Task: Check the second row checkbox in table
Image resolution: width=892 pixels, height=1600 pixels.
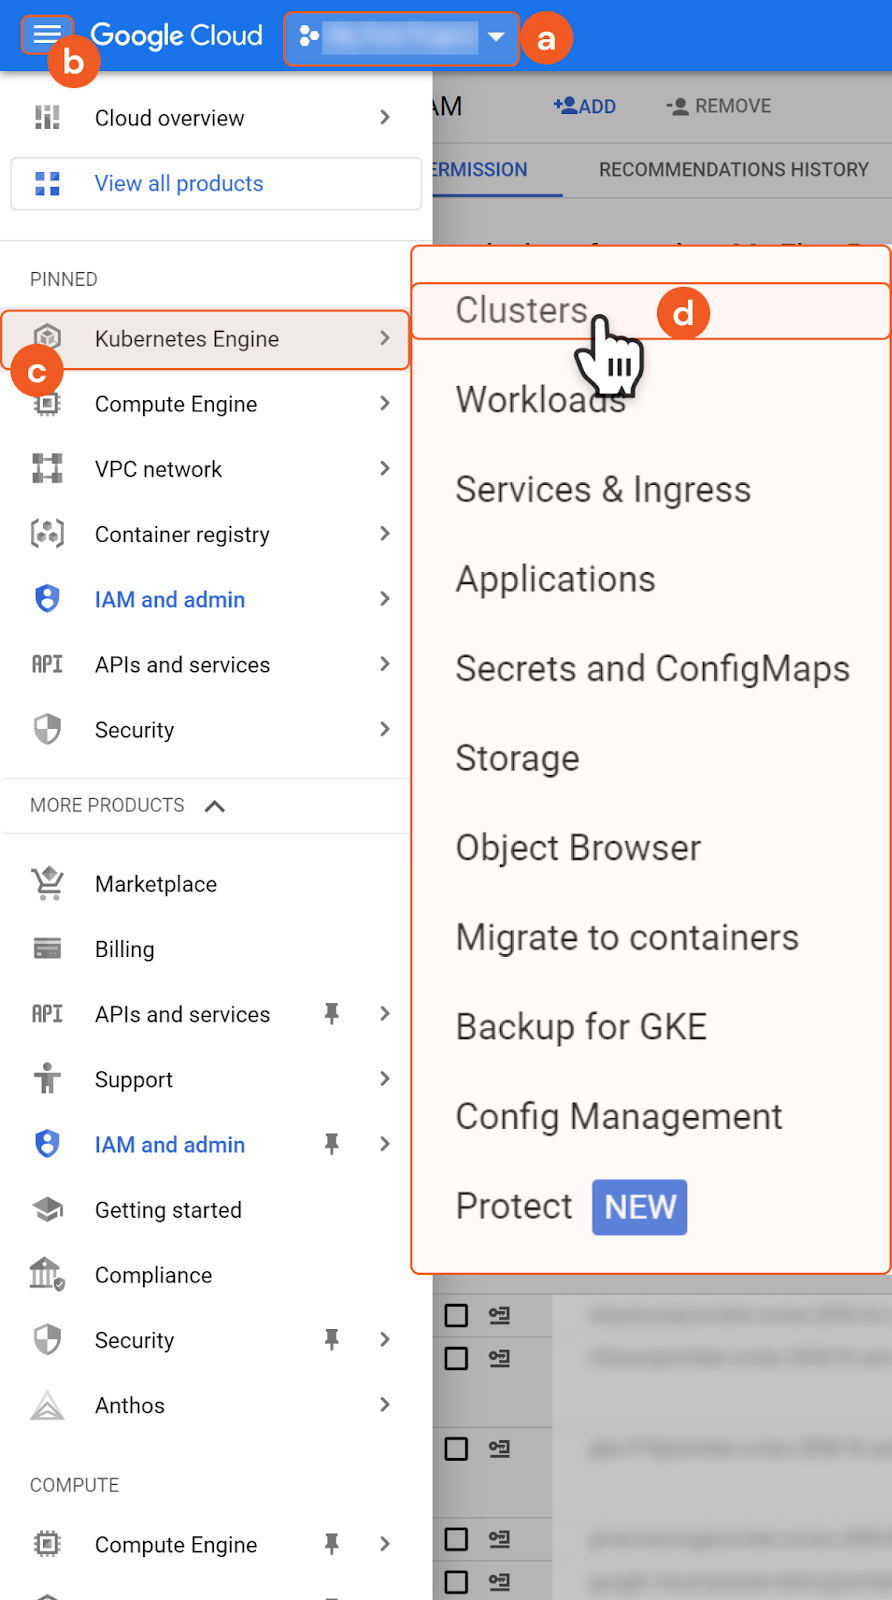Action: tap(456, 1358)
